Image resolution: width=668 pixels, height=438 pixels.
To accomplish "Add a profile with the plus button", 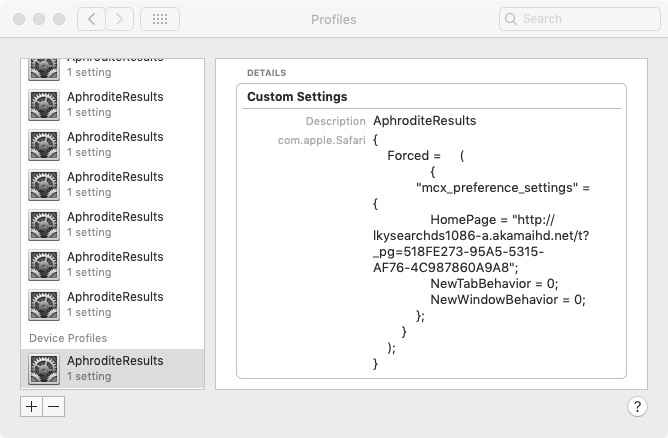I will tap(31, 406).
